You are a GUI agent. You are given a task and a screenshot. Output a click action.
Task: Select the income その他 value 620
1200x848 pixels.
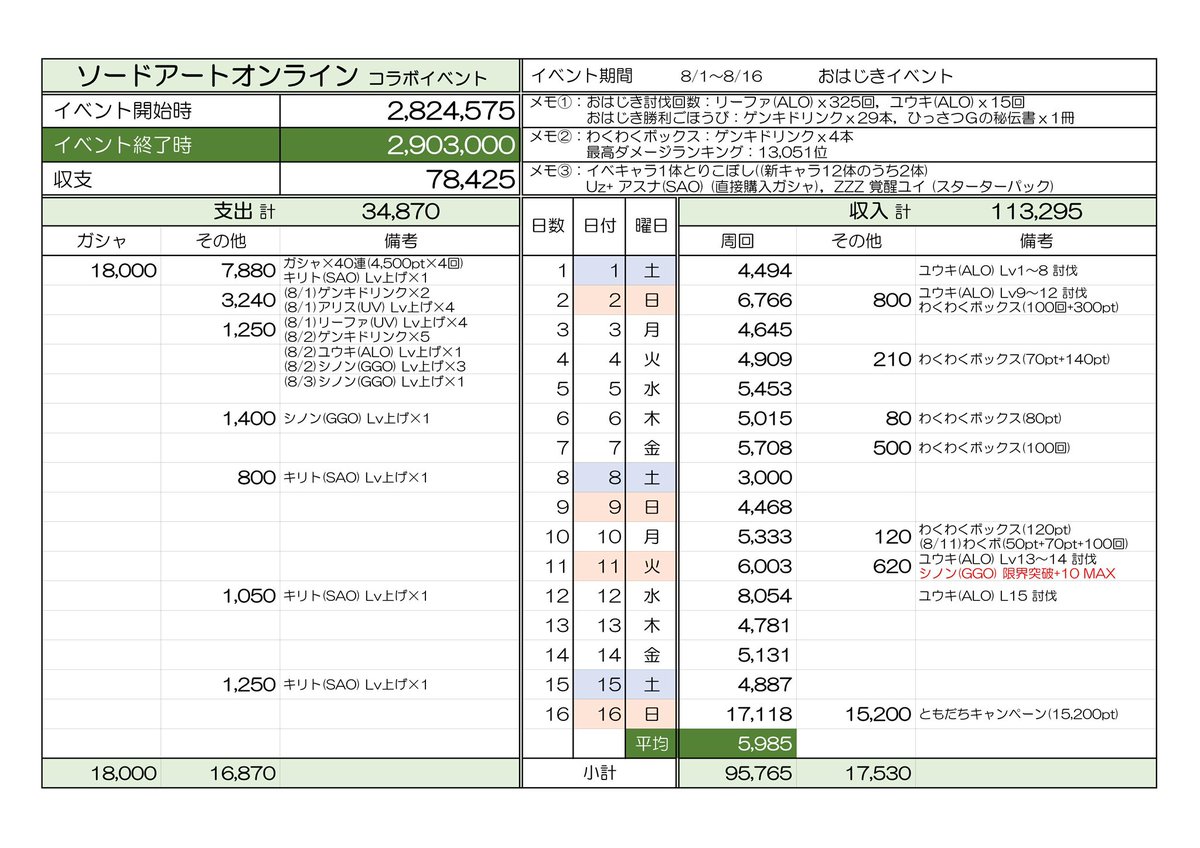(892, 566)
